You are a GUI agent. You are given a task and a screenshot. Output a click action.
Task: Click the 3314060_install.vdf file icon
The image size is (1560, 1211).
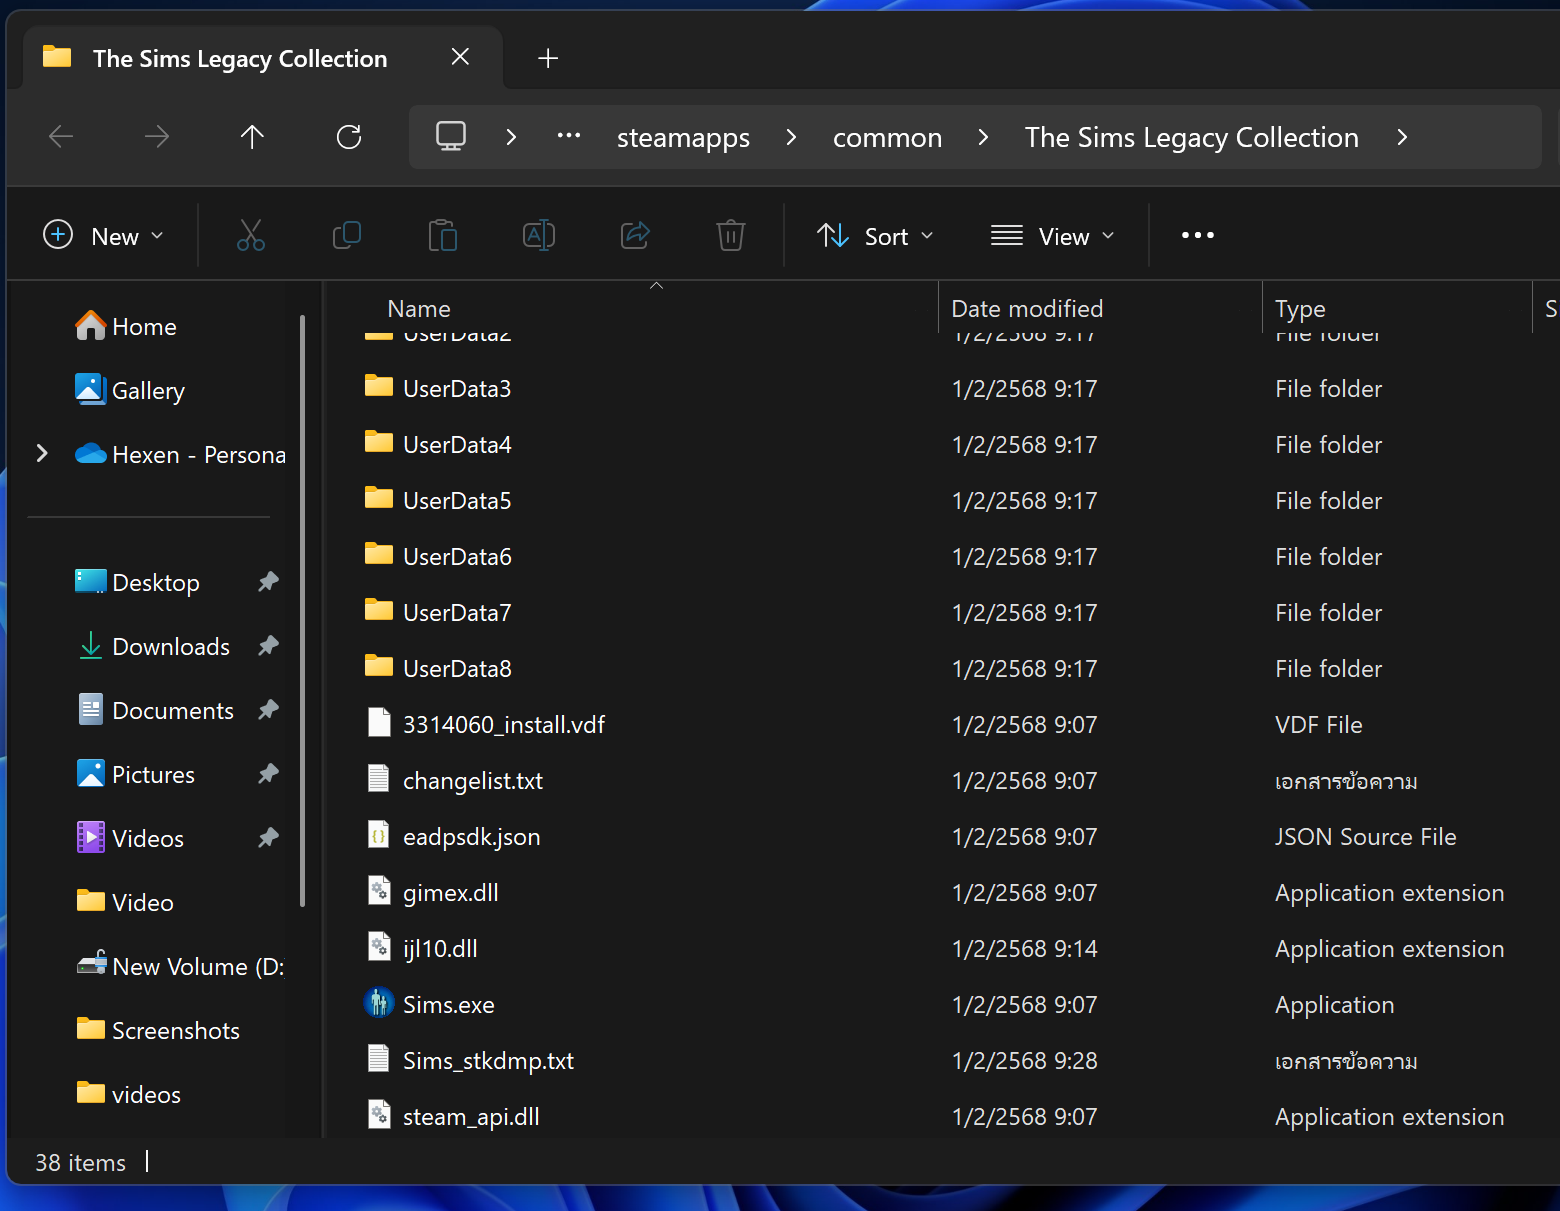pyautogui.click(x=379, y=722)
